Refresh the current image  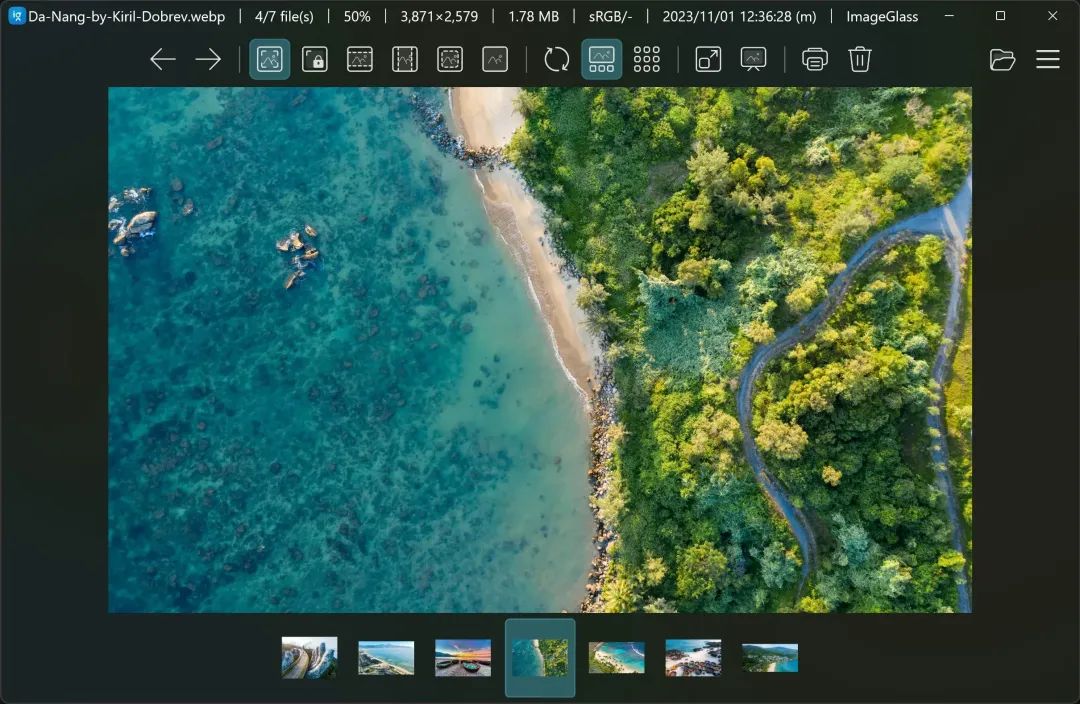557,60
